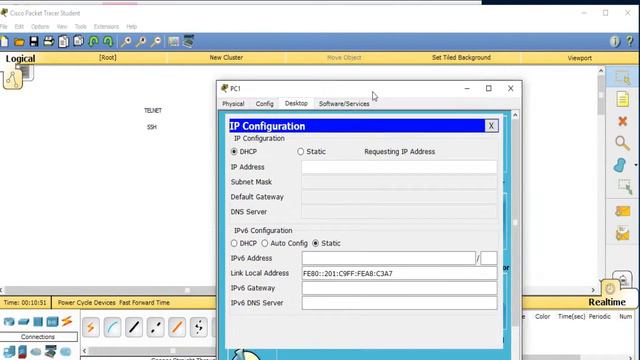The width and height of the screenshot is (640, 360).
Task: Click Fast Forward Time
Action: point(144,302)
